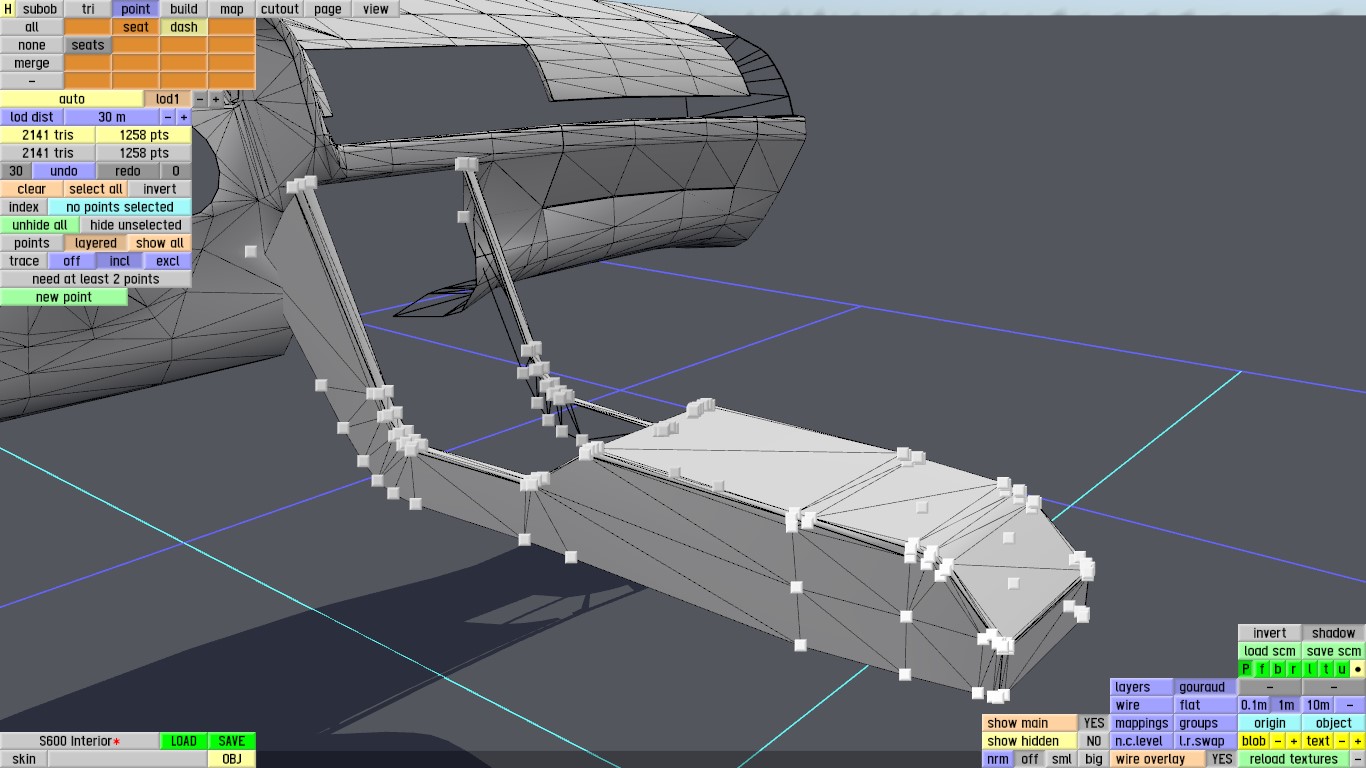This screenshot has width=1366, height=768.
Task: Click the redo button
Action: pos(128,171)
